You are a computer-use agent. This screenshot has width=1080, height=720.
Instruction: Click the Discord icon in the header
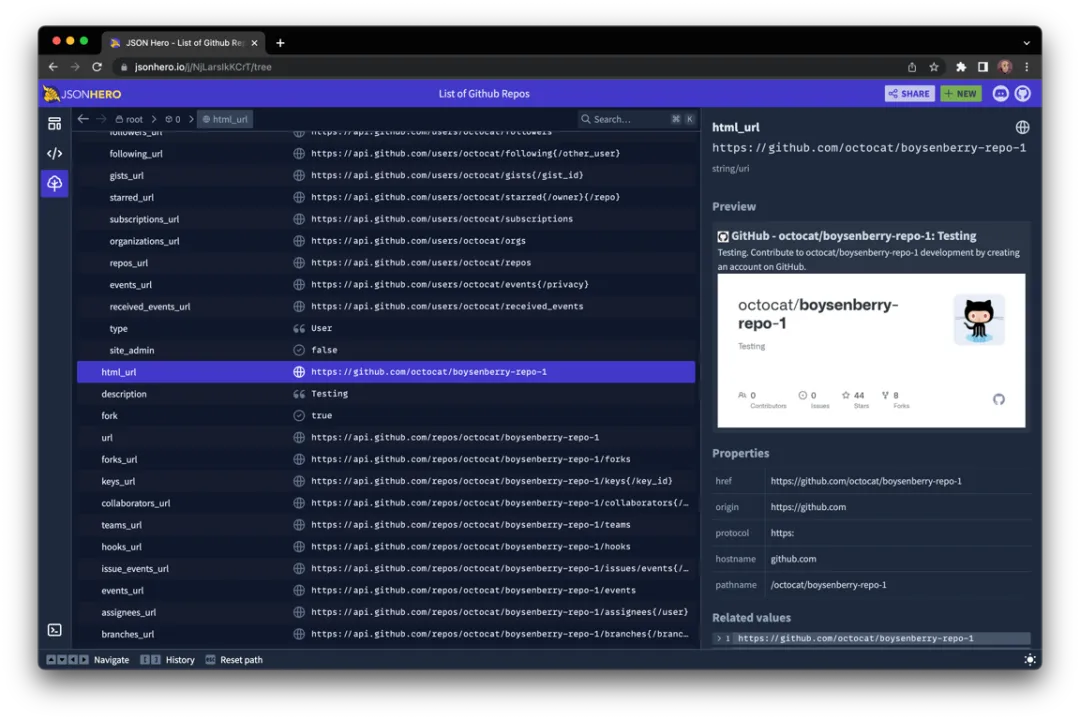point(999,93)
